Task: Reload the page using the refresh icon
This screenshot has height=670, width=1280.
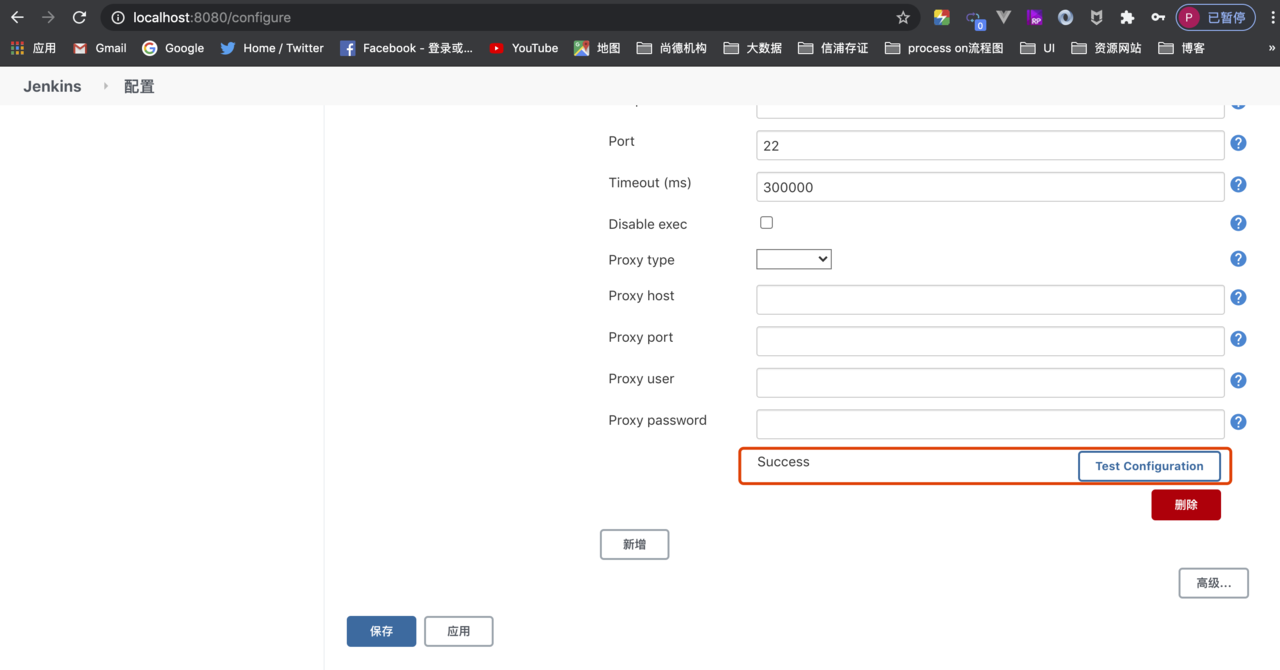Action: tap(80, 18)
